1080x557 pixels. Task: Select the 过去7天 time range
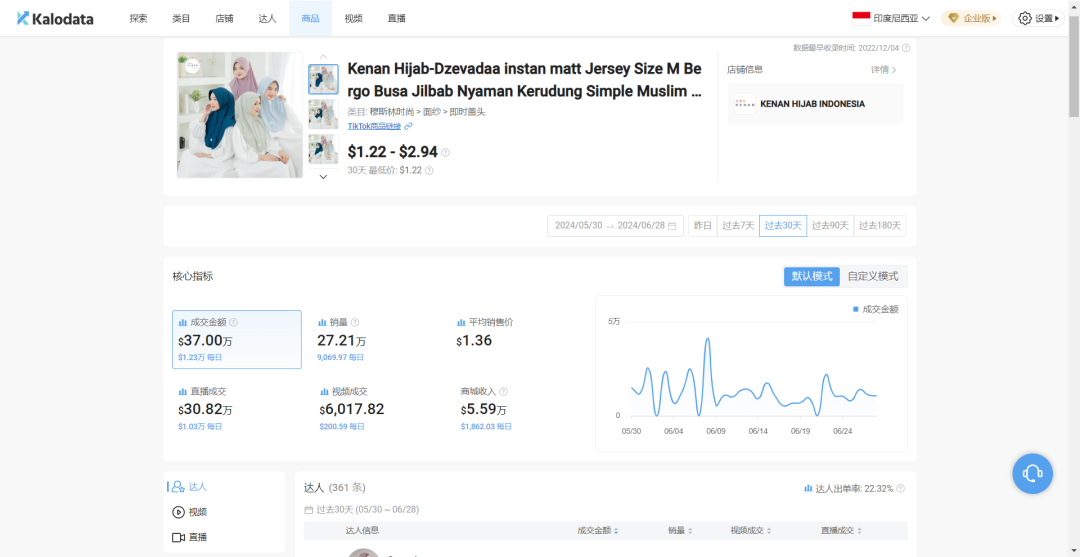(738, 226)
